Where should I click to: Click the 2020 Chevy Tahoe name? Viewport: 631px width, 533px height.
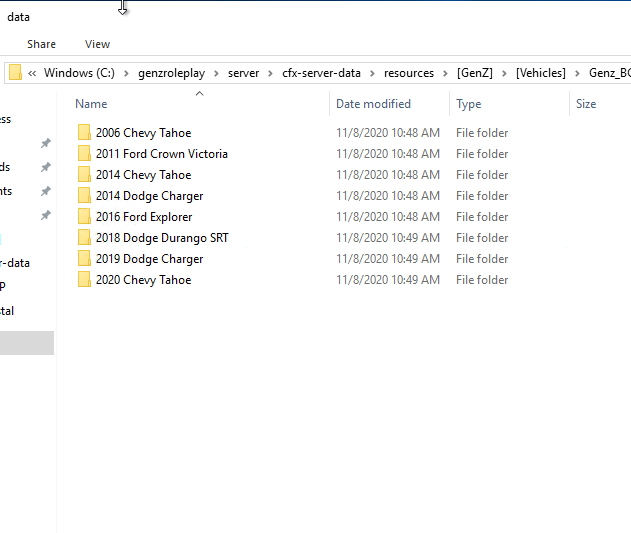pos(143,280)
